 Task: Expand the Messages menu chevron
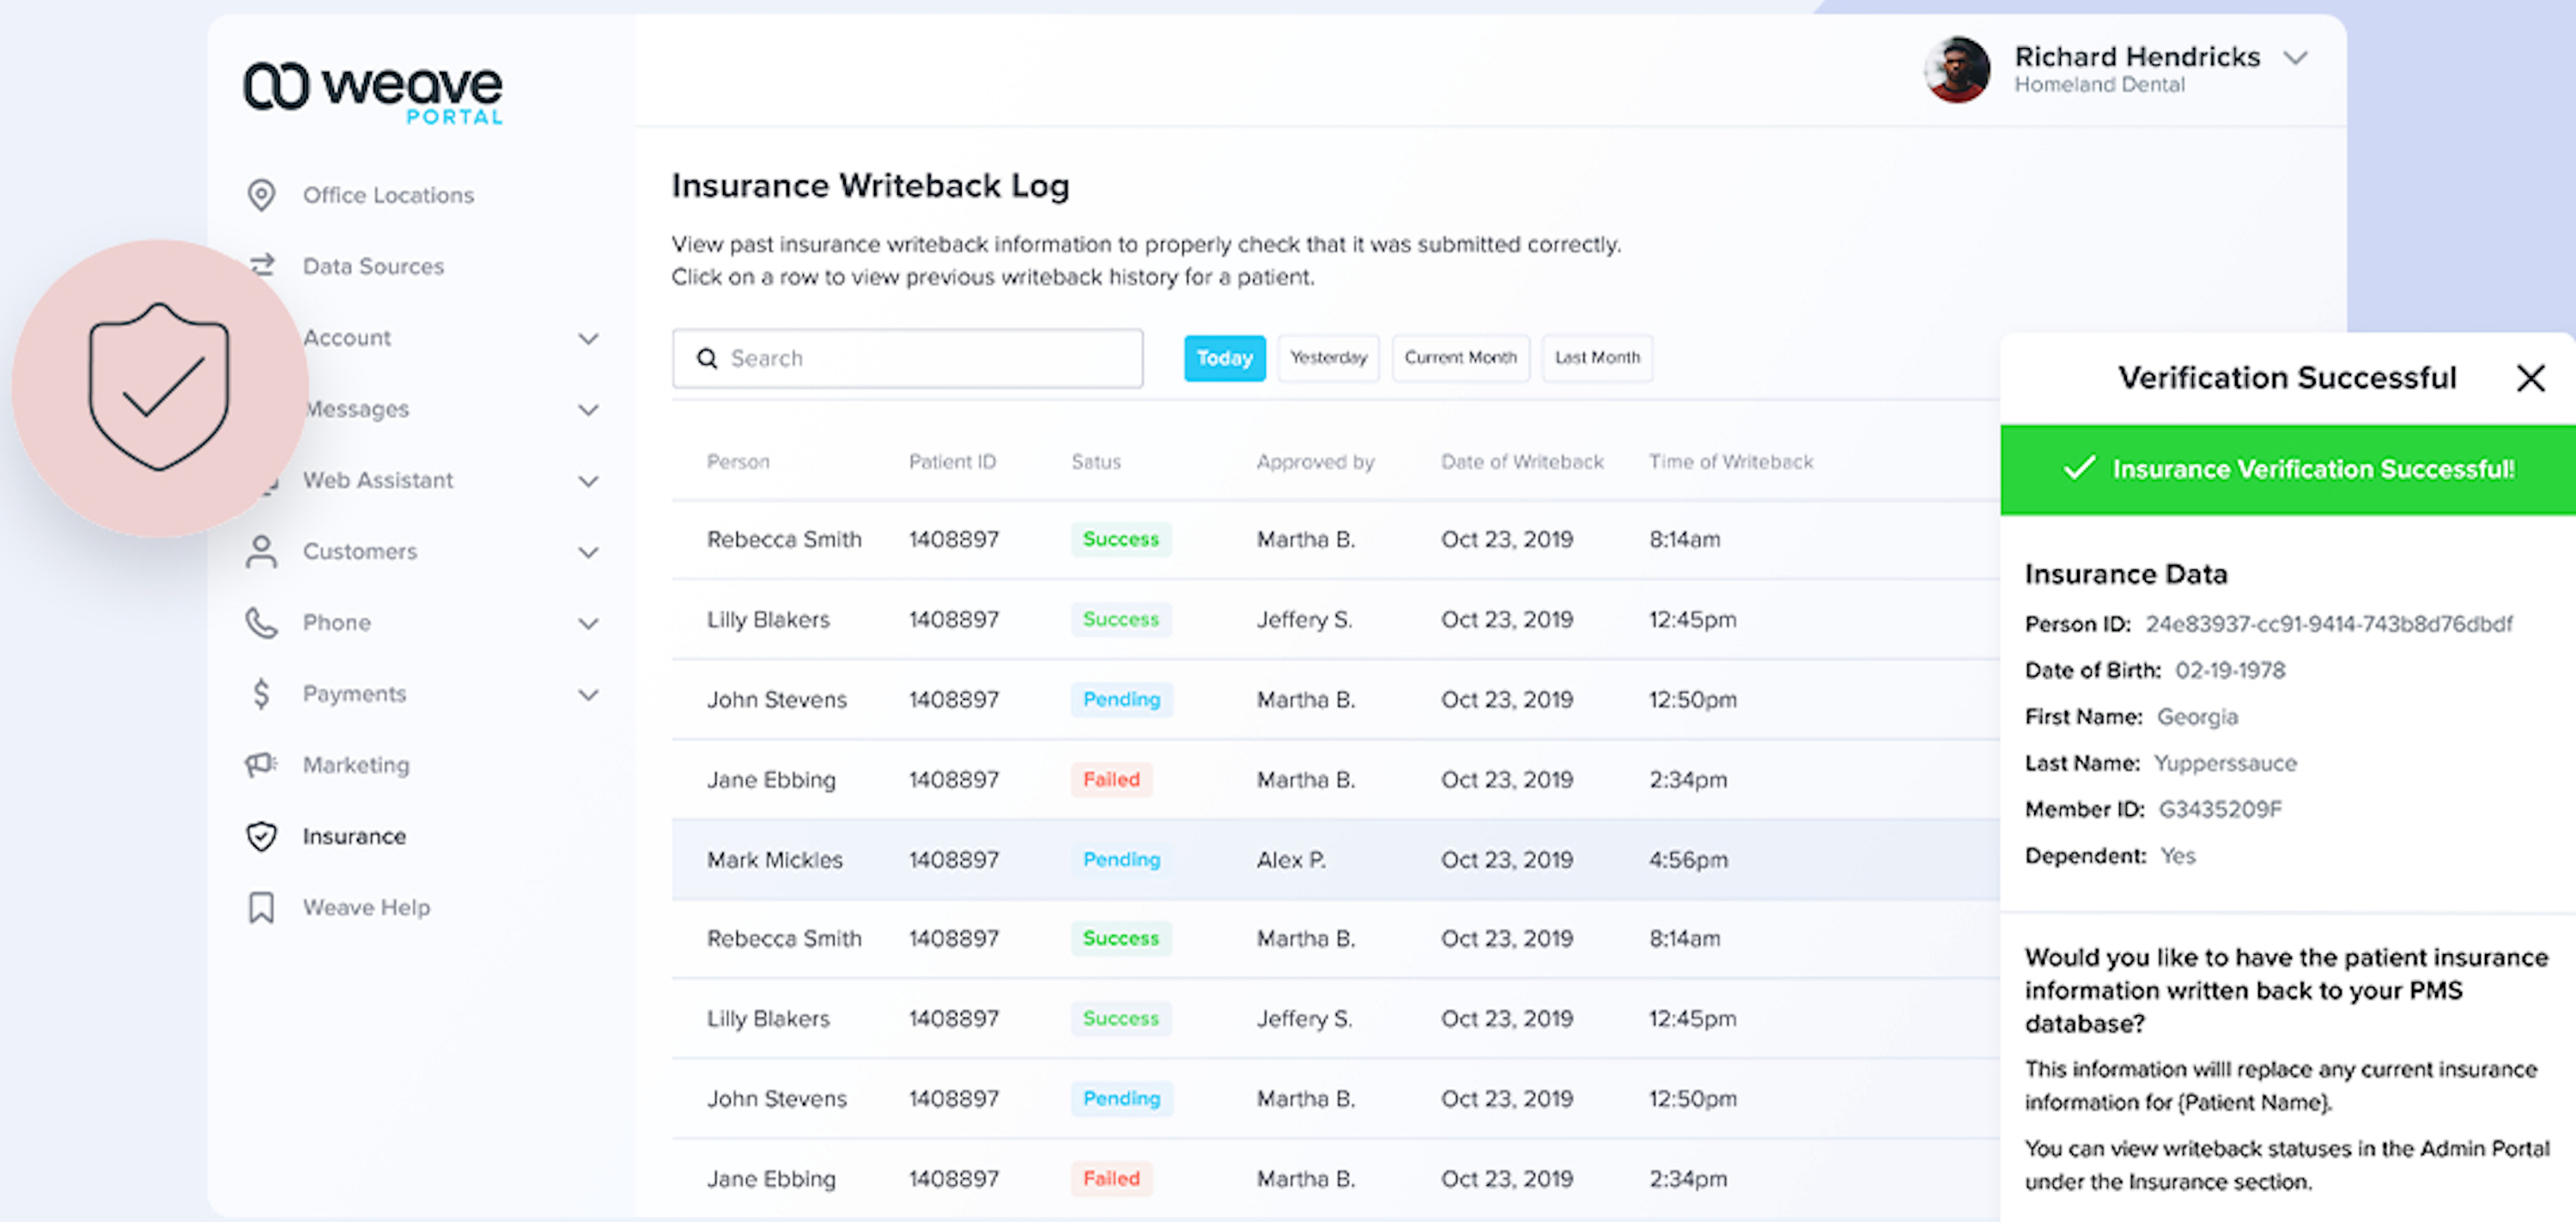tap(589, 410)
